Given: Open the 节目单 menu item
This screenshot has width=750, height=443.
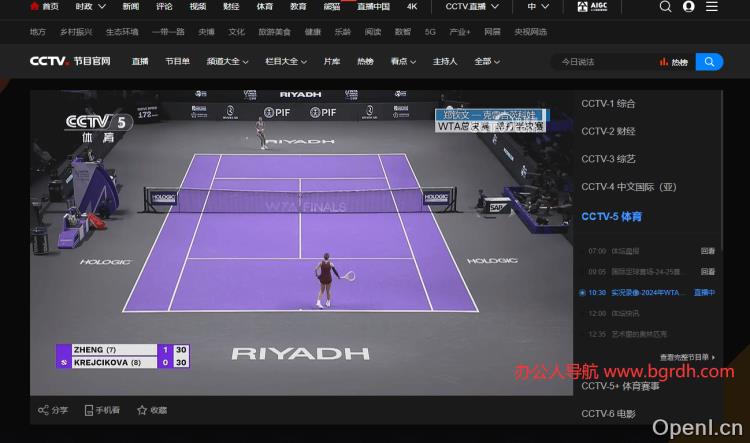Looking at the screenshot, I should pyautogui.click(x=177, y=62).
